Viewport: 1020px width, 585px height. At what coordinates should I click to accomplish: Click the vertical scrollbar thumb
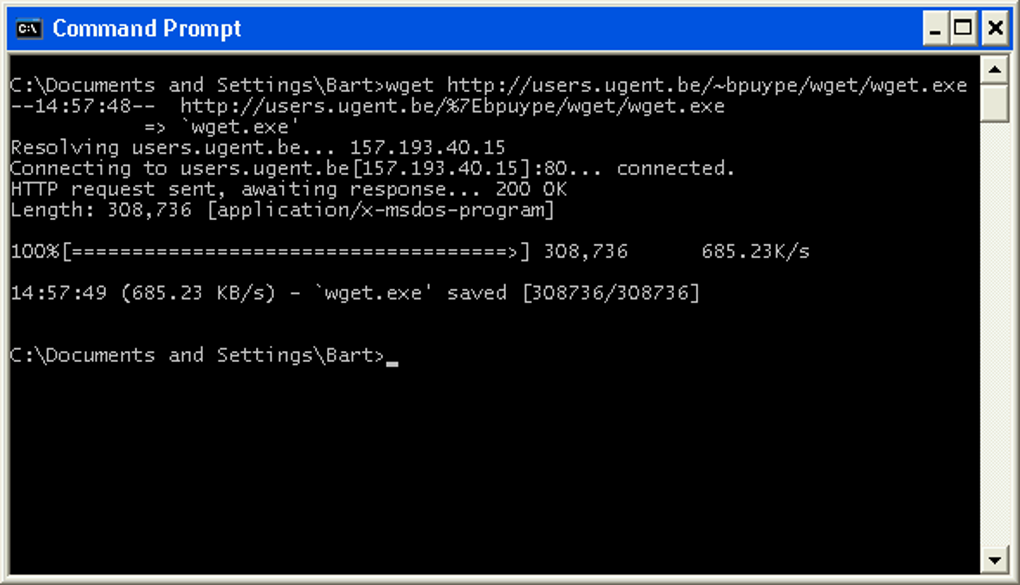point(994,103)
